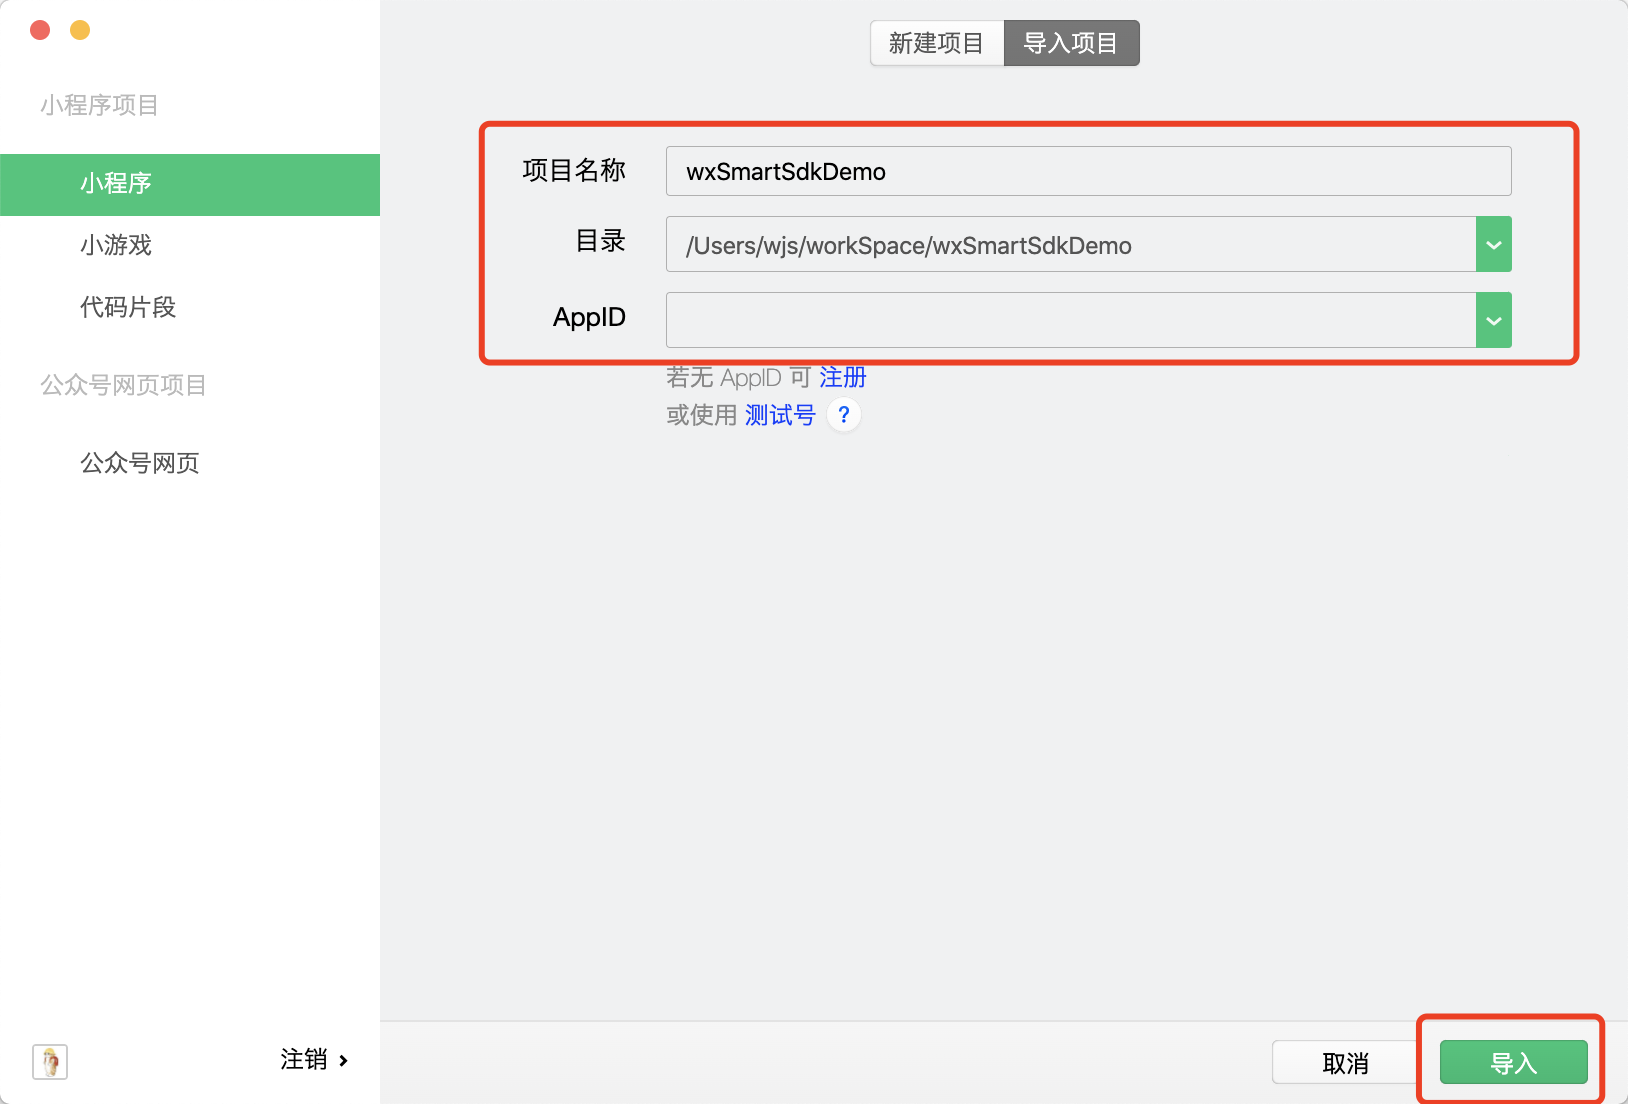Image resolution: width=1628 pixels, height=1104 pixels.
Task: Click the green 导入 button
Action: 1513,1062
